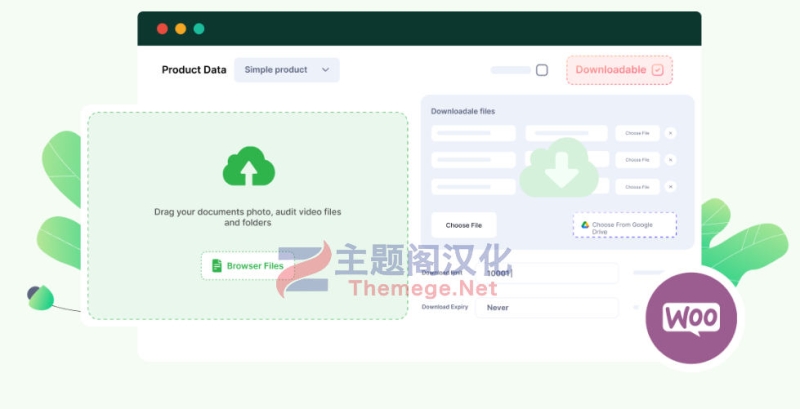
Task: Open the Simple product dropdown
Action: (287, 70)
